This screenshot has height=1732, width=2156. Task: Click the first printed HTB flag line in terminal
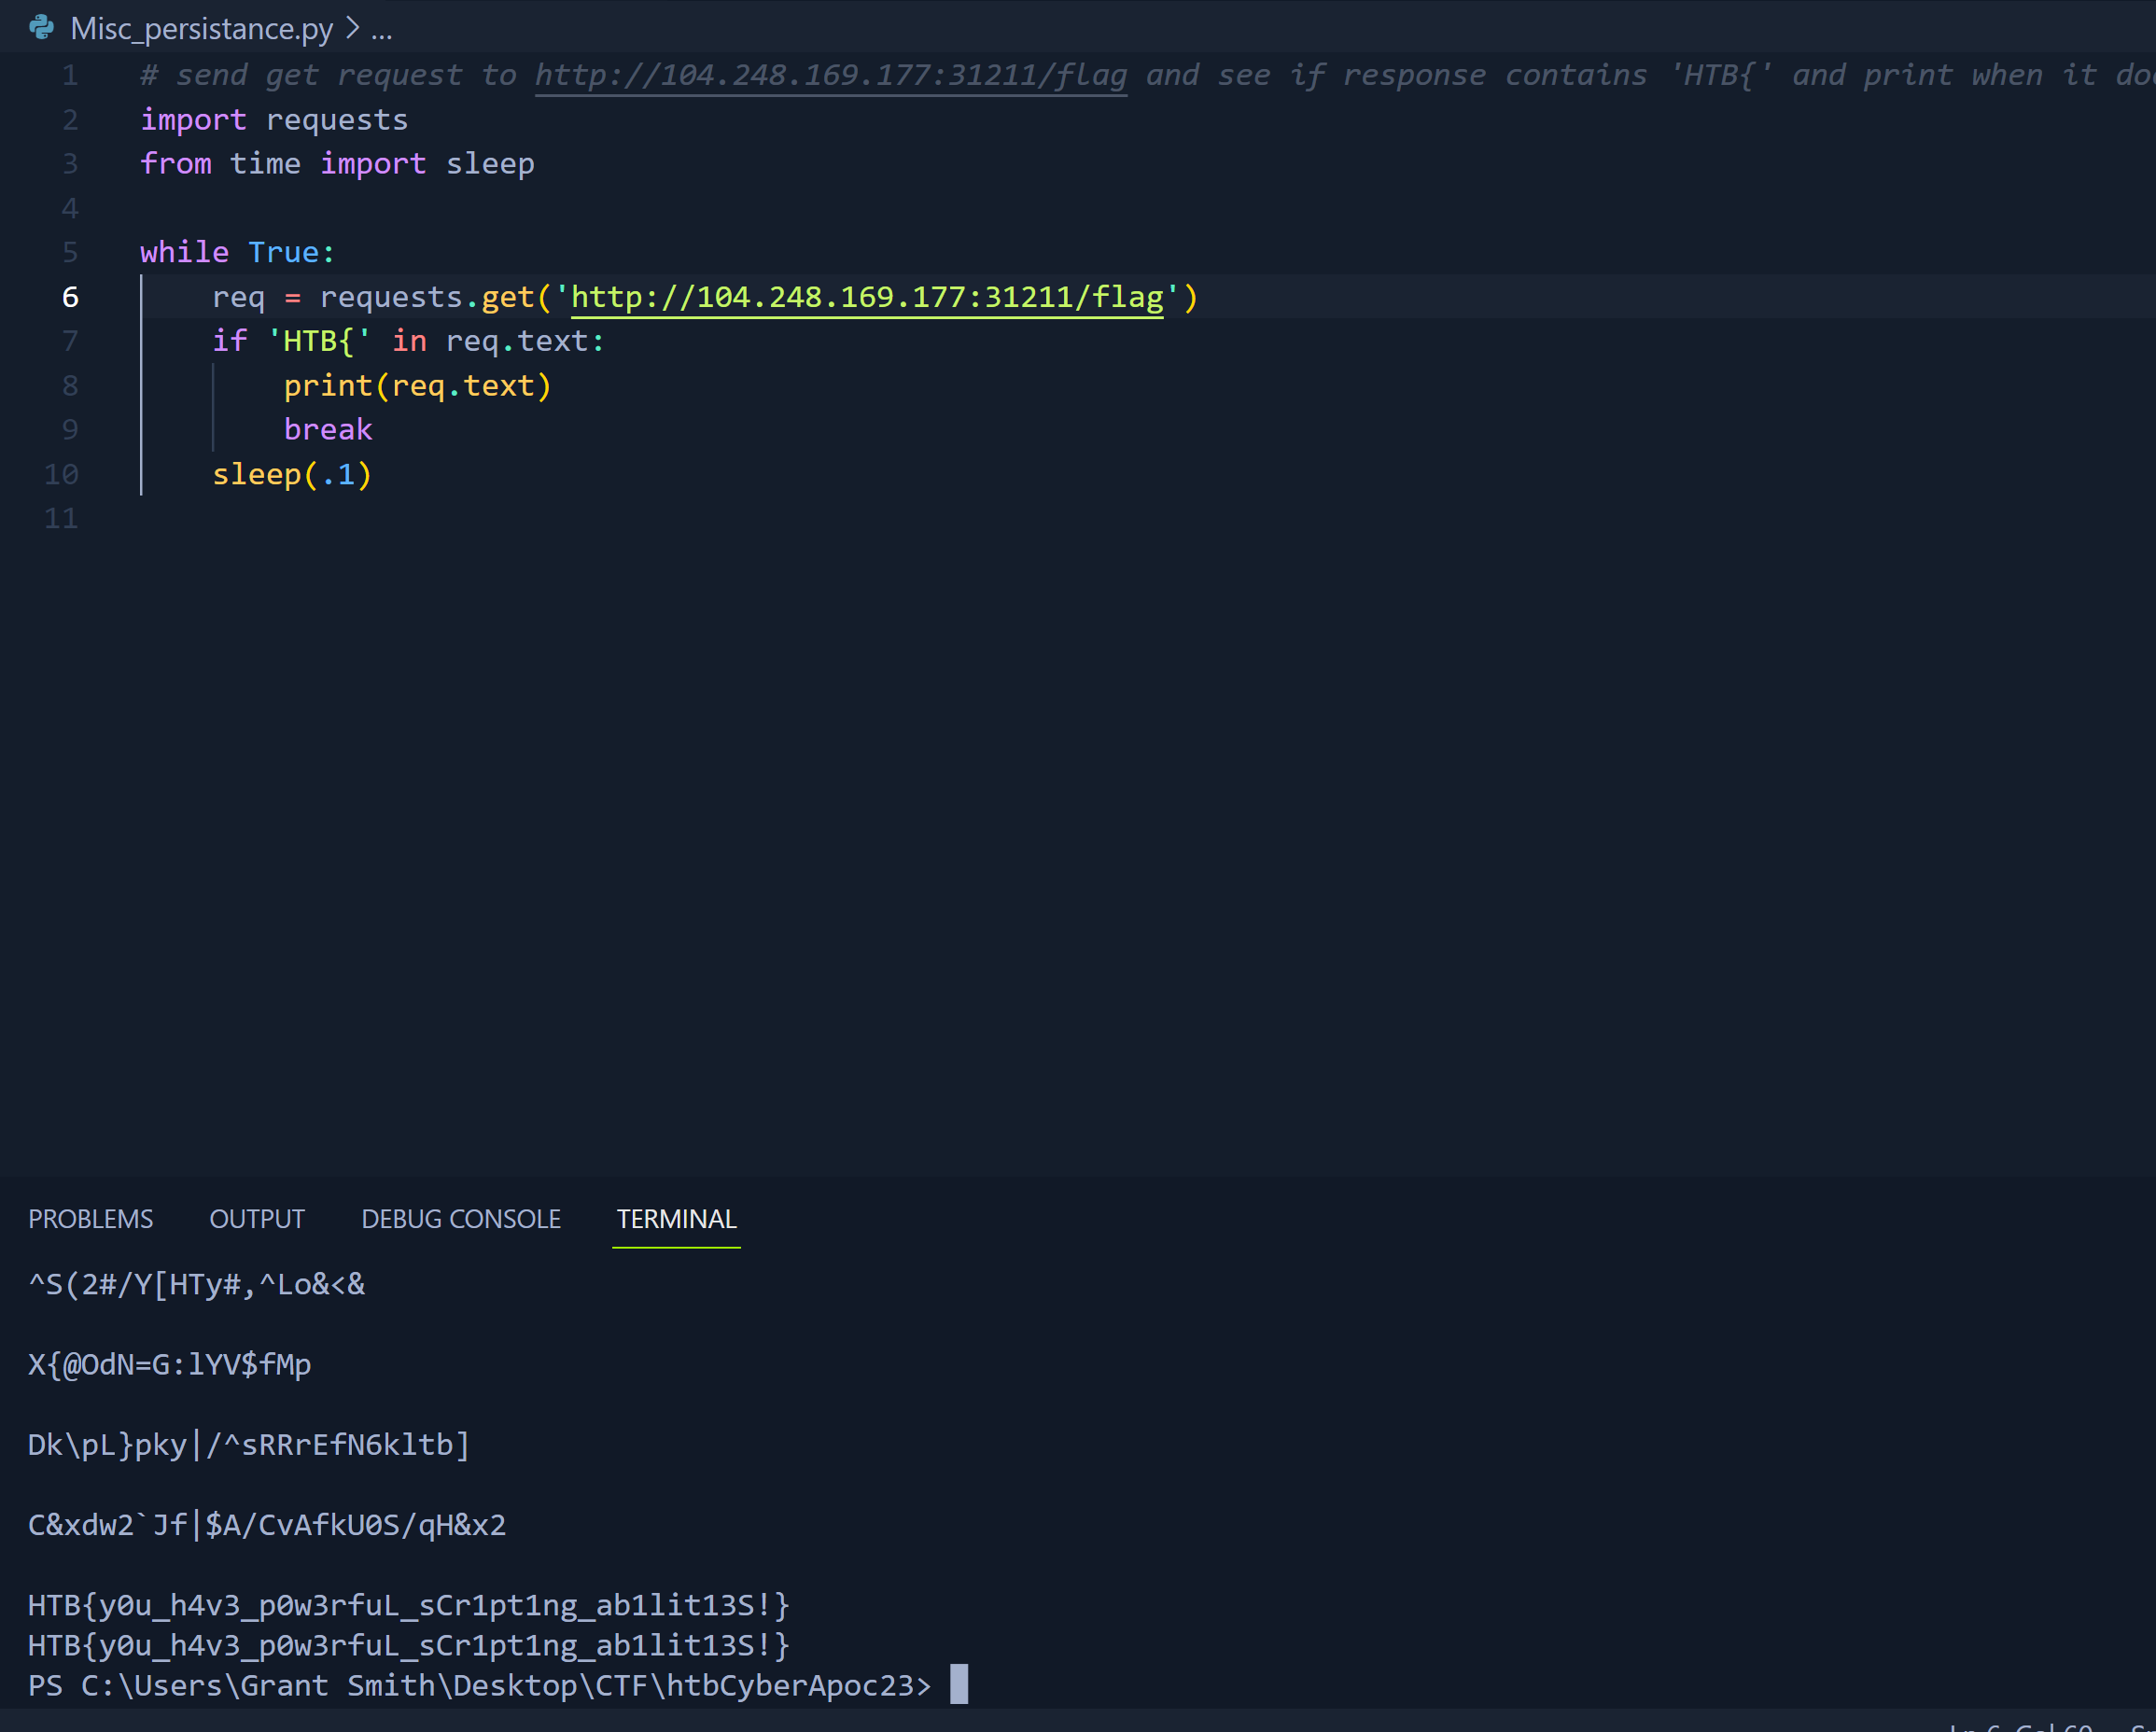tap(408, 1605)
